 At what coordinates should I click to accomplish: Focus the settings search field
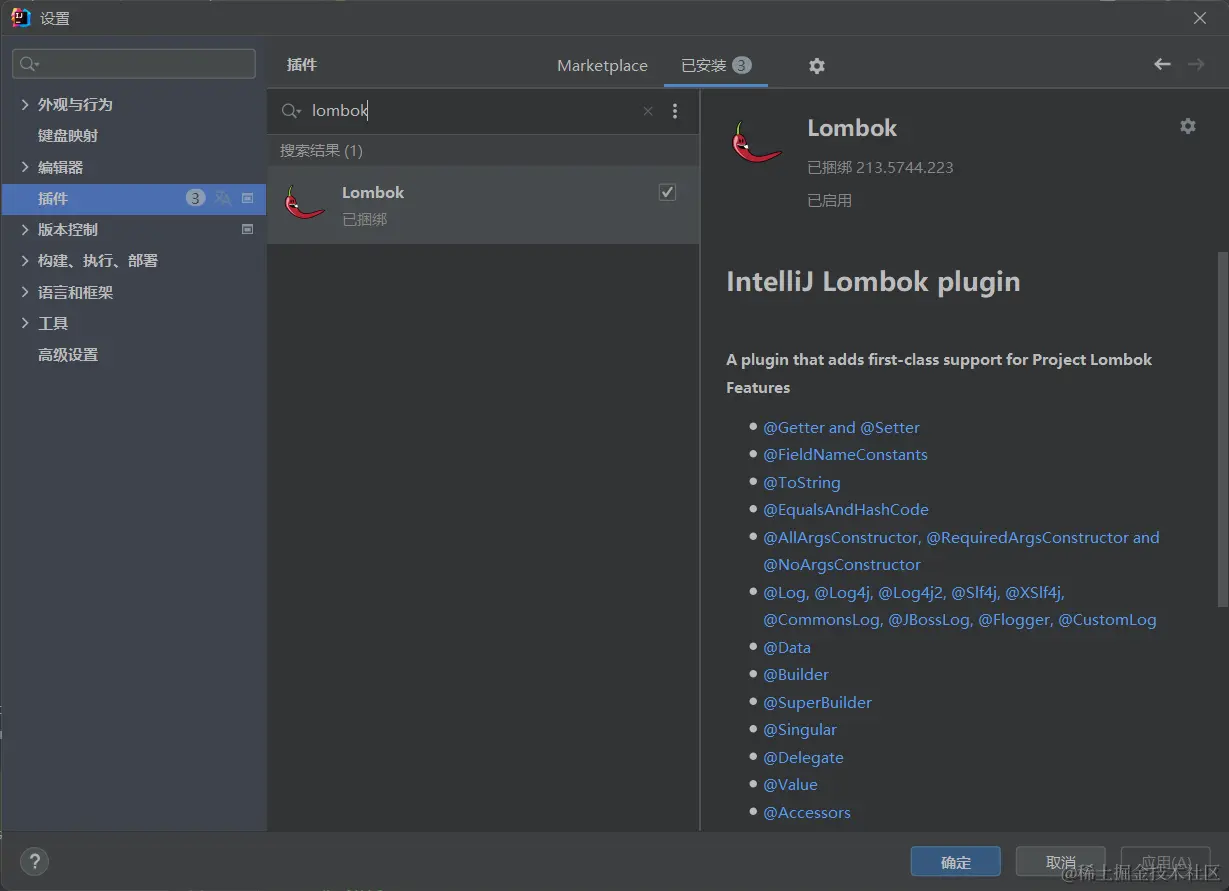pyautogui.click(x=134, y=64)
